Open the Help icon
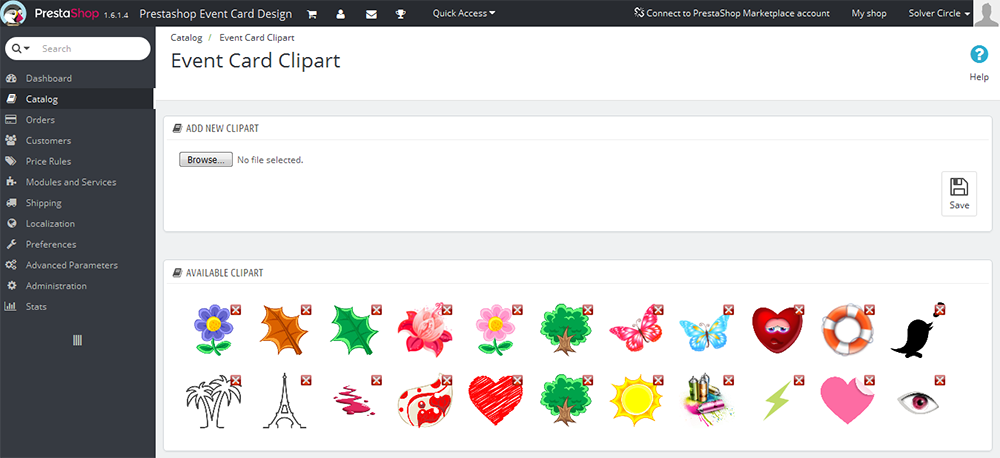The height and width of the screenshot is (458, 1000). coord(979,55)
